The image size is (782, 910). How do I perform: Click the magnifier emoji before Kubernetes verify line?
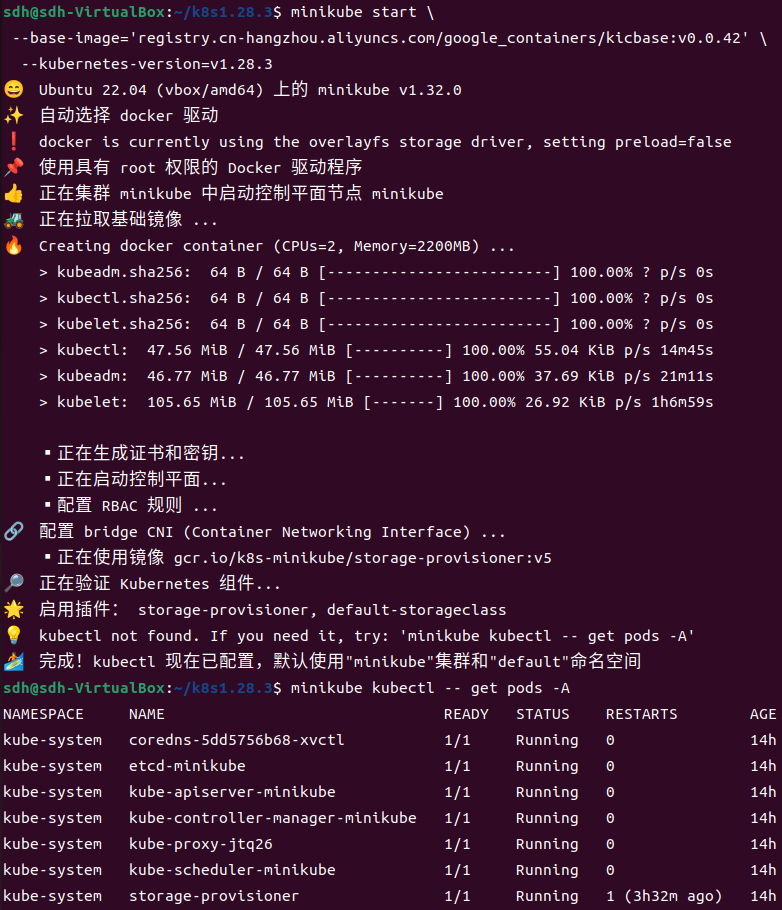(x=13, y=583)
